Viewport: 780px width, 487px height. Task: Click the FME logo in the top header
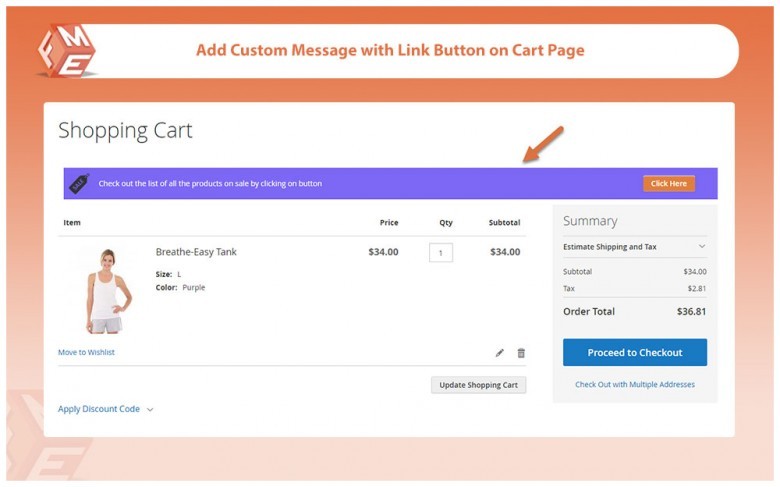[x=67, y=50]
